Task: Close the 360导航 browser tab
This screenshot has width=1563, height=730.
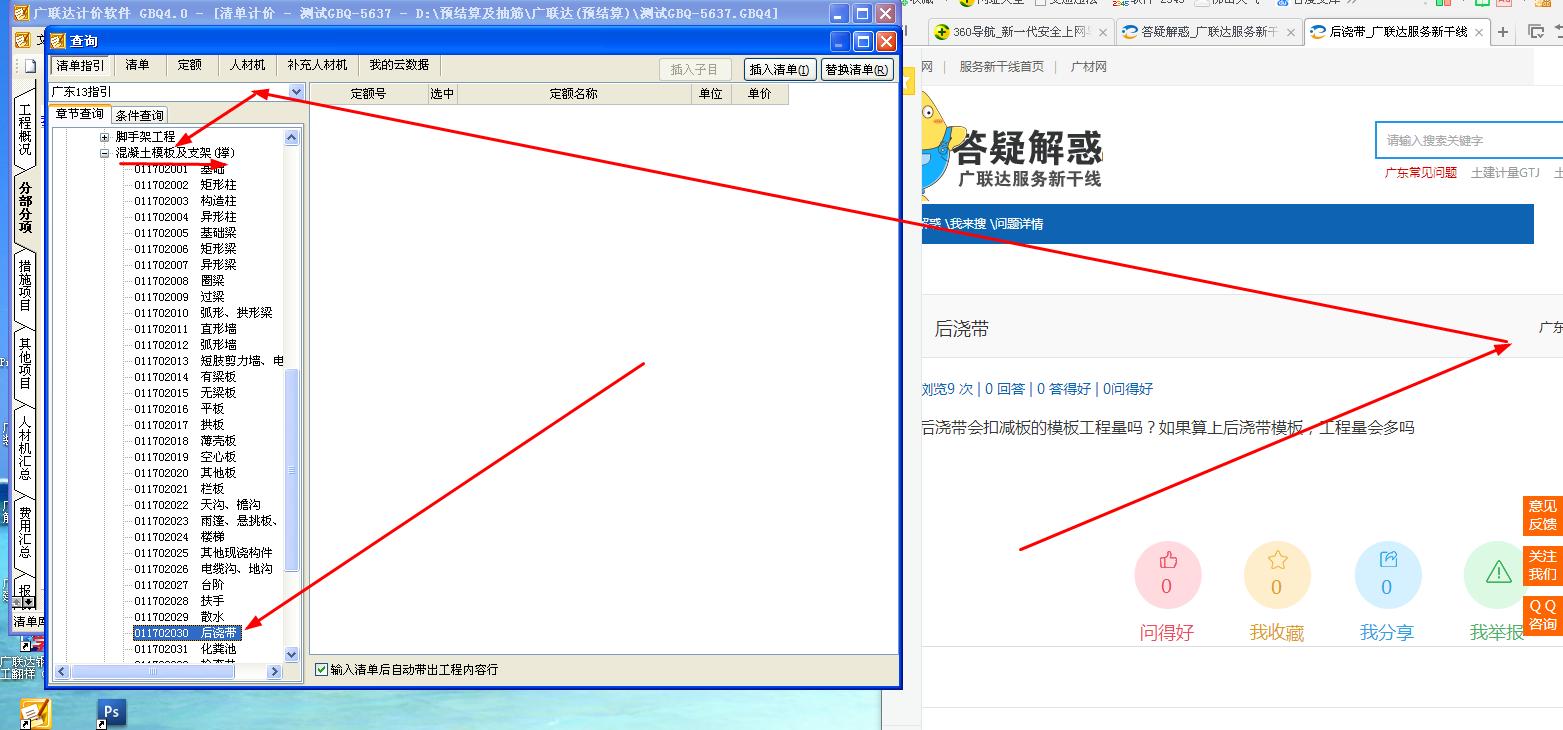Action: pos(1101,32)
